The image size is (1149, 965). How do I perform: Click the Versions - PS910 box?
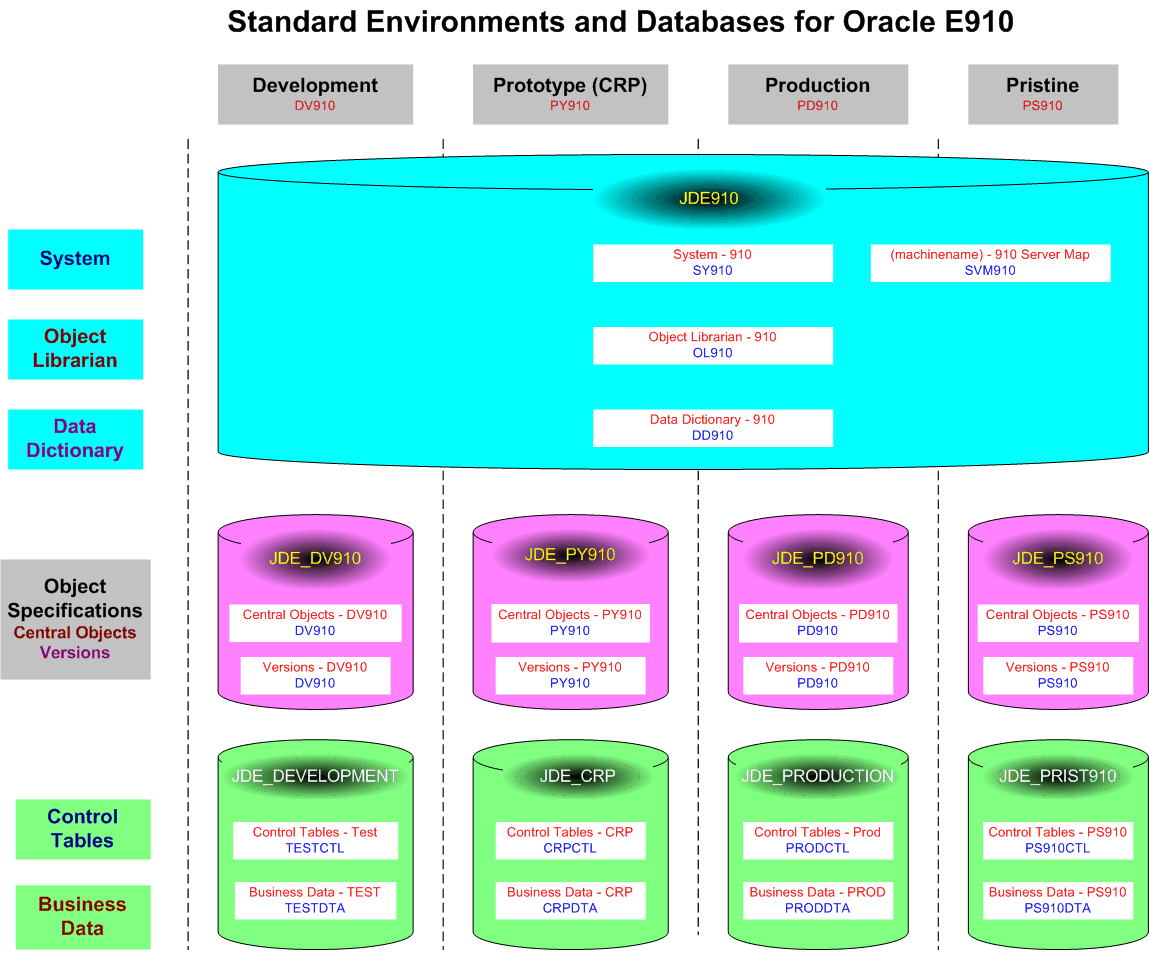(1057, 676)
